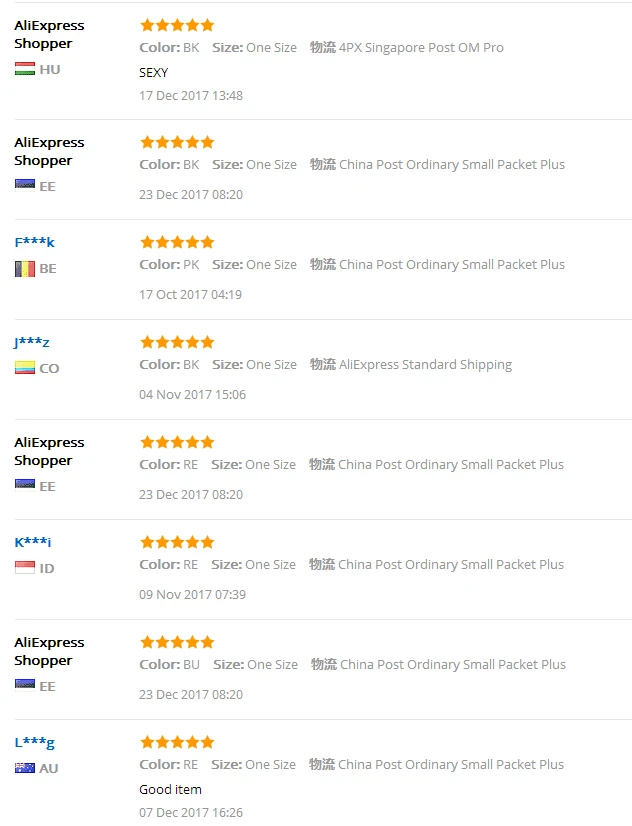Click the star rating of the SEXY review
Screen dimensions: 632x826
pyautogui.click(x=177, y=25)
